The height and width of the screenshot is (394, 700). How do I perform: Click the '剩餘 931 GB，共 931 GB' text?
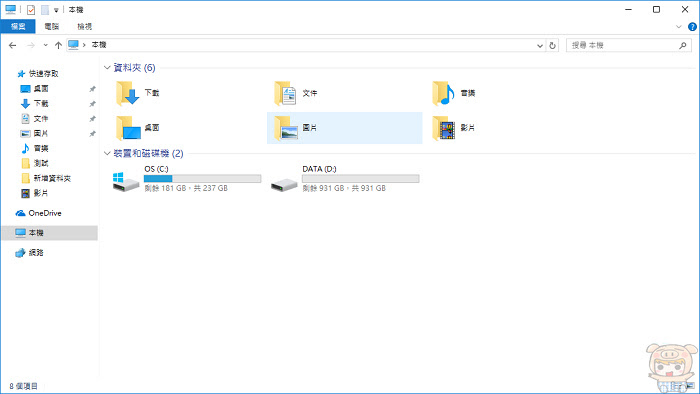tap(344, 188)
